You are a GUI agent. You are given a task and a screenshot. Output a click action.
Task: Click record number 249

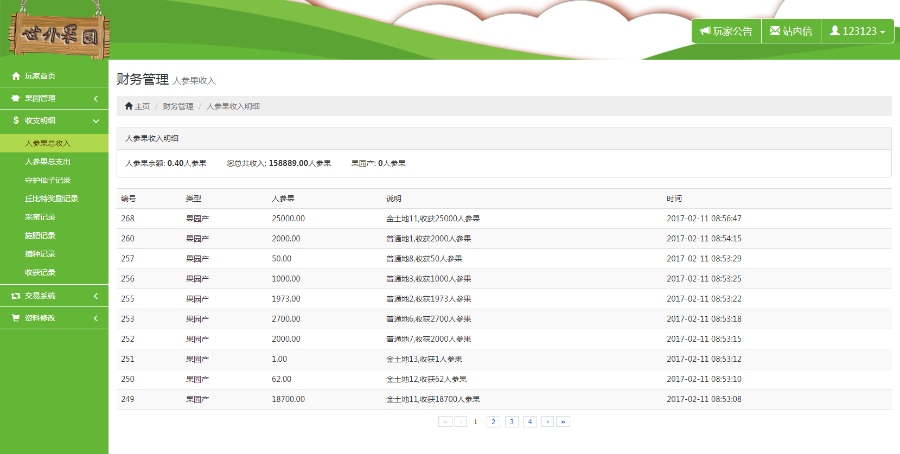coord(127,399)
